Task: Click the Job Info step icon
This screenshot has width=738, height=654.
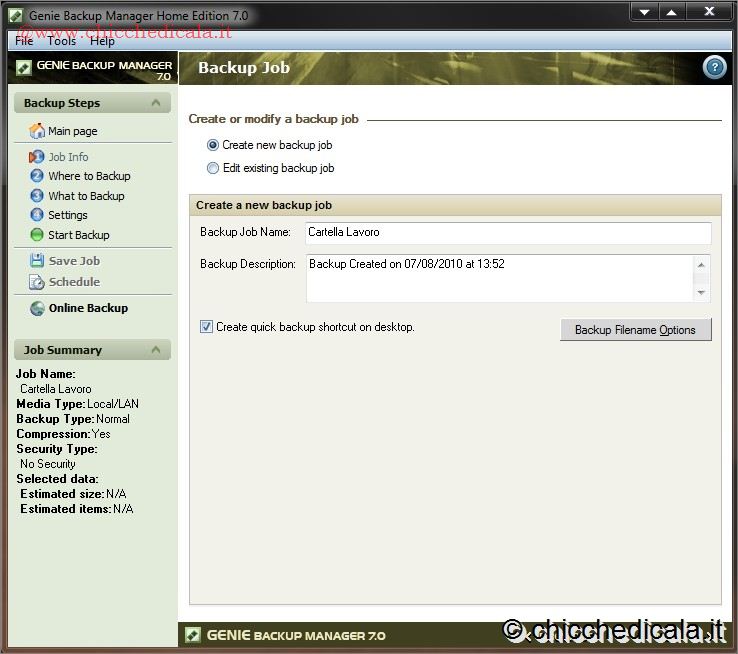Action: [x=37, y=157]
